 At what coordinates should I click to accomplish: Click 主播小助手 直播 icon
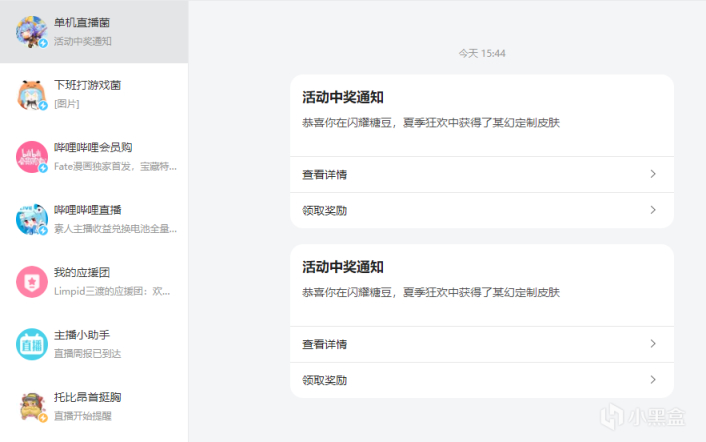coord(32,344)
